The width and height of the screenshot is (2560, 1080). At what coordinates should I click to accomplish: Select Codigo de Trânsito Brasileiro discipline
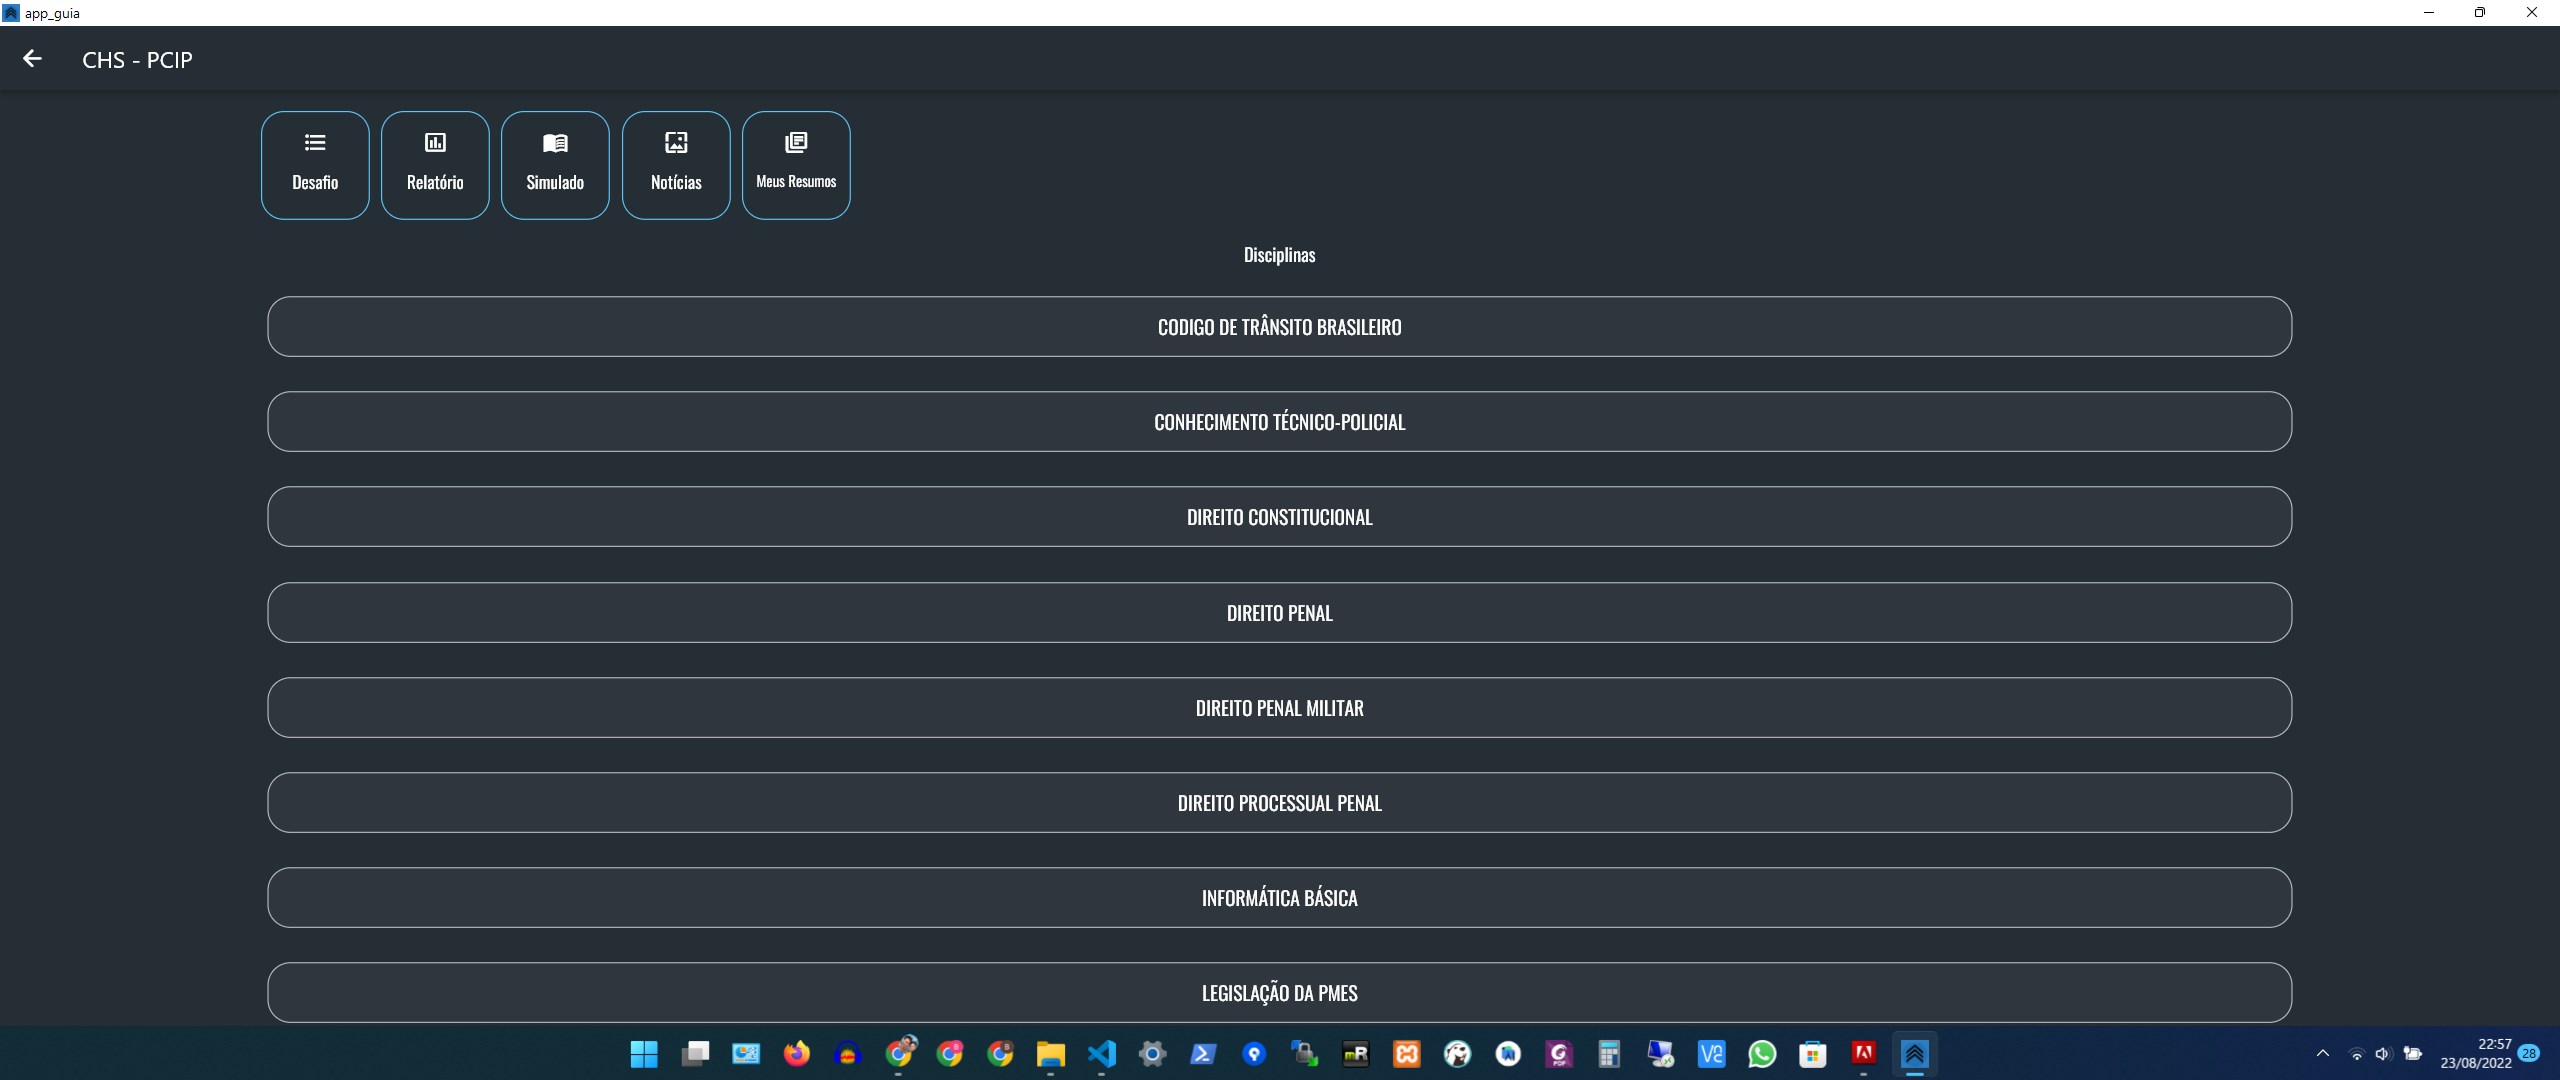(x=1279, y=327)
